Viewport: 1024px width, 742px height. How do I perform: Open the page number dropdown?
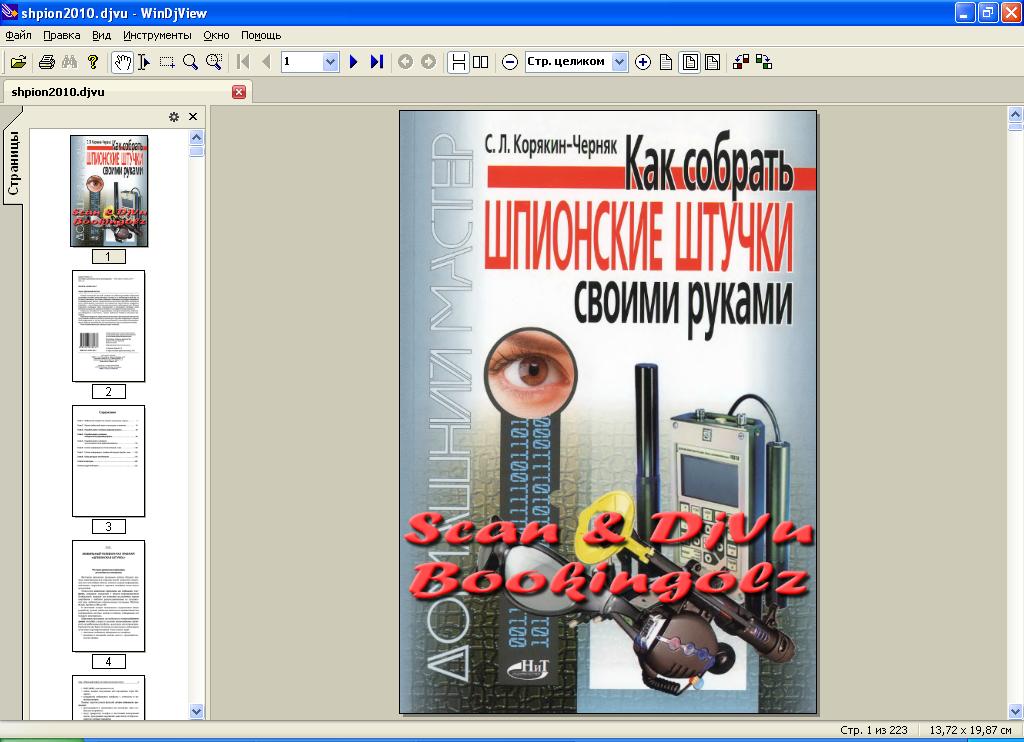pyautogui.click(x=331, y=62)
